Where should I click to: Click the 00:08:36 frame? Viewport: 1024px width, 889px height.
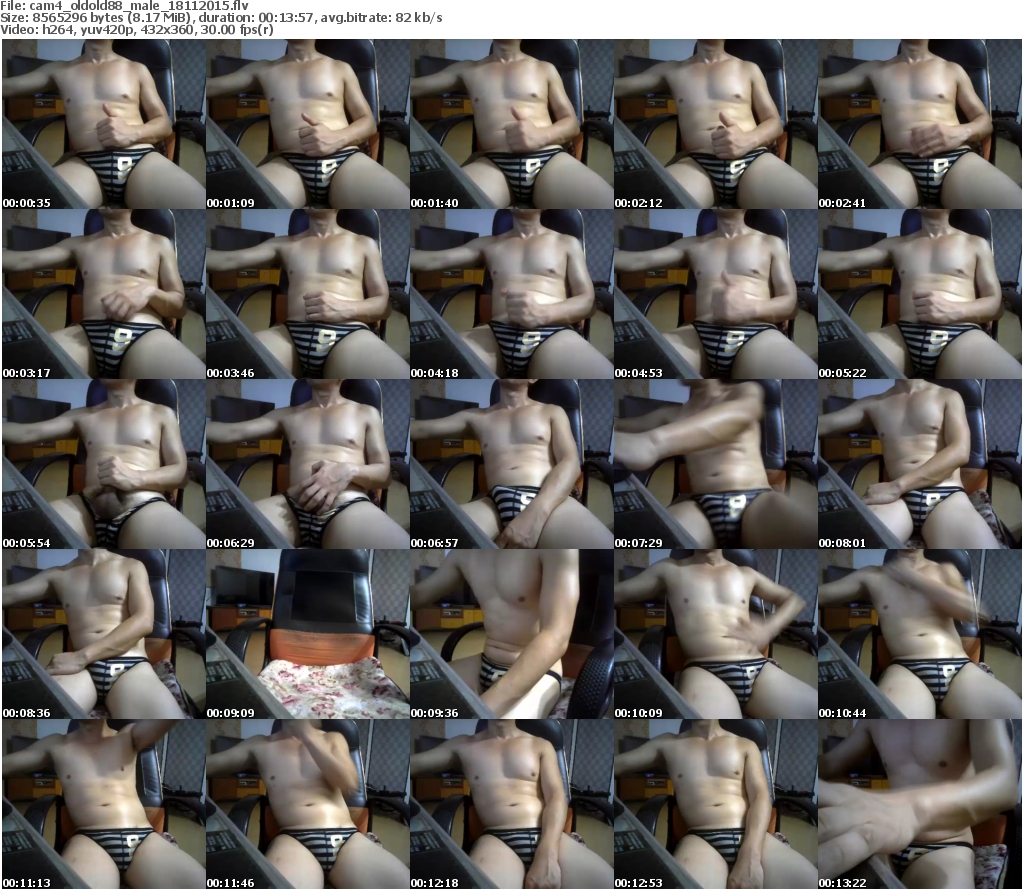(x=104, y=634)
